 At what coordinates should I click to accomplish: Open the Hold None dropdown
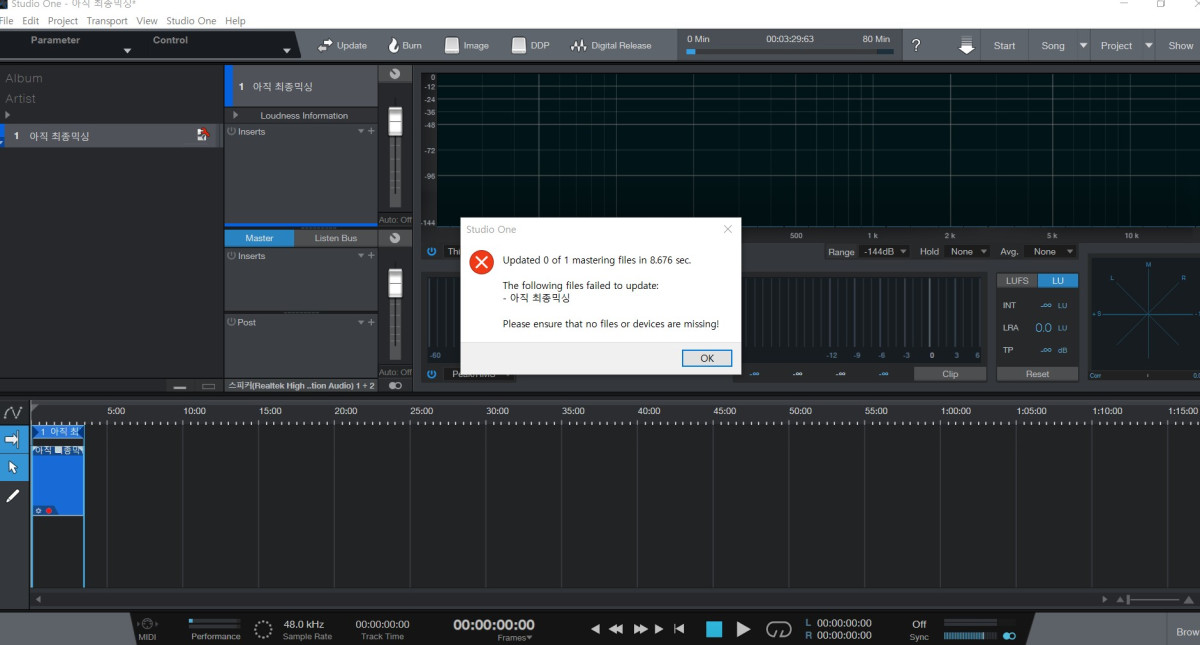coord(969,252)
